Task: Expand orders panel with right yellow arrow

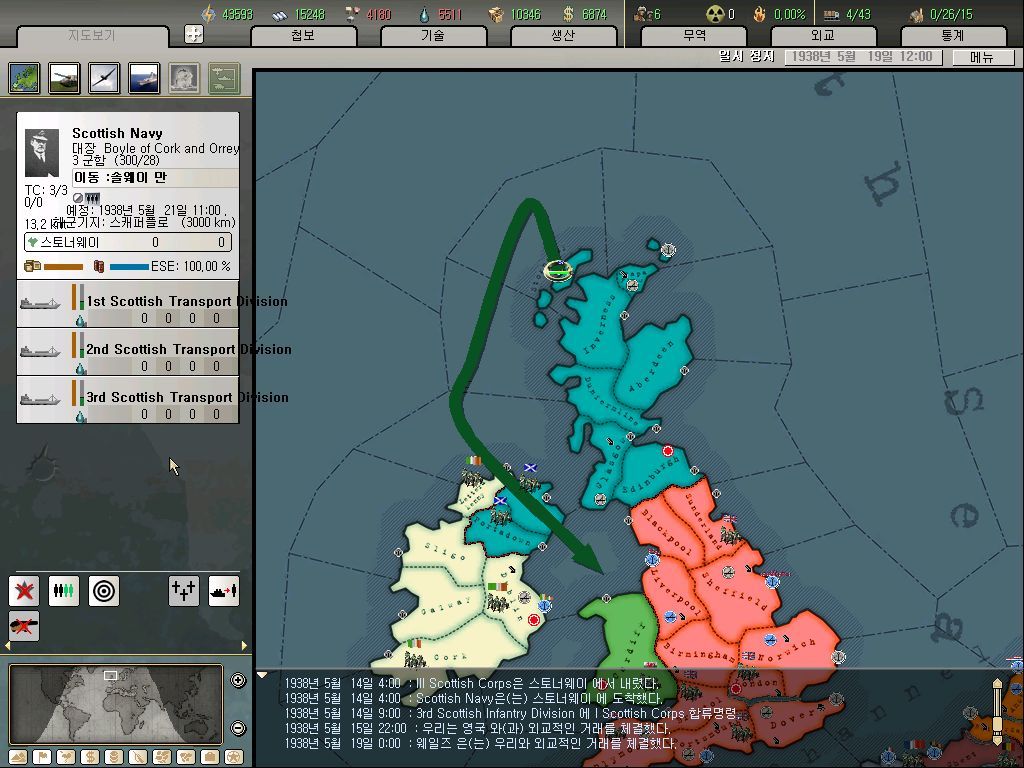Action: tap(244, 646)
